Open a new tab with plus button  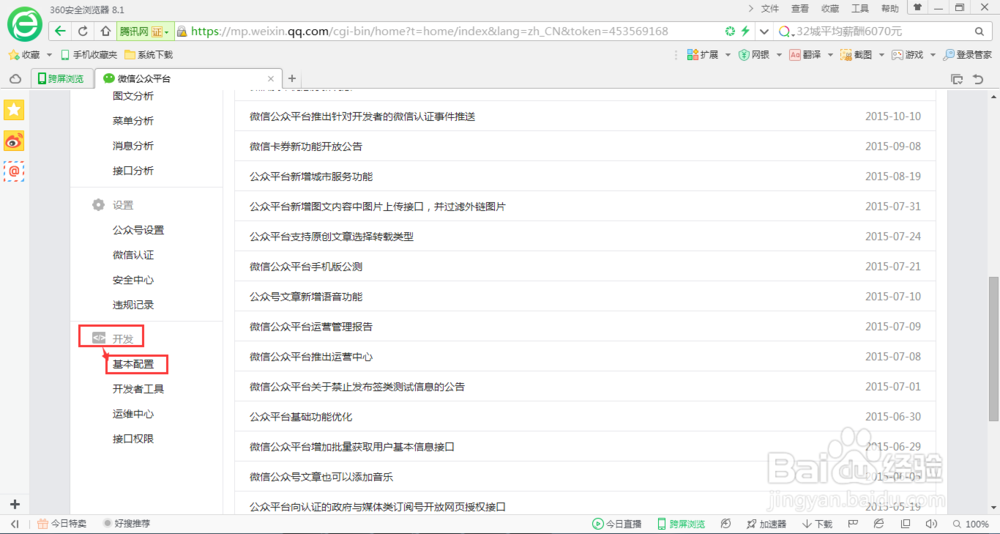[x=291, y=78]
